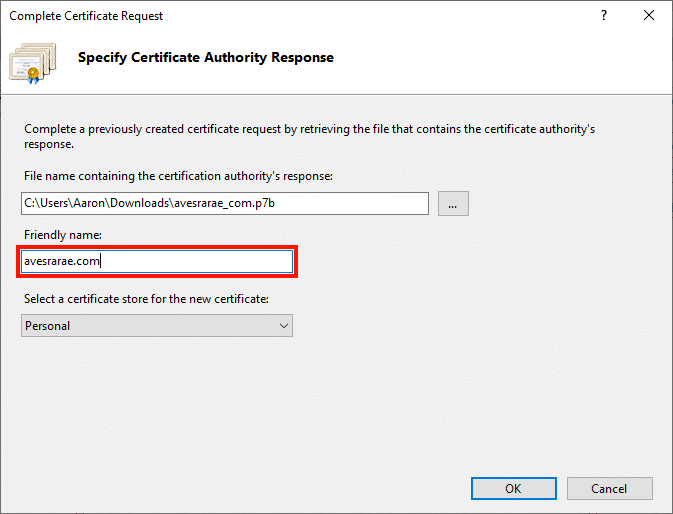Select the Personal value in the store list

48,325
